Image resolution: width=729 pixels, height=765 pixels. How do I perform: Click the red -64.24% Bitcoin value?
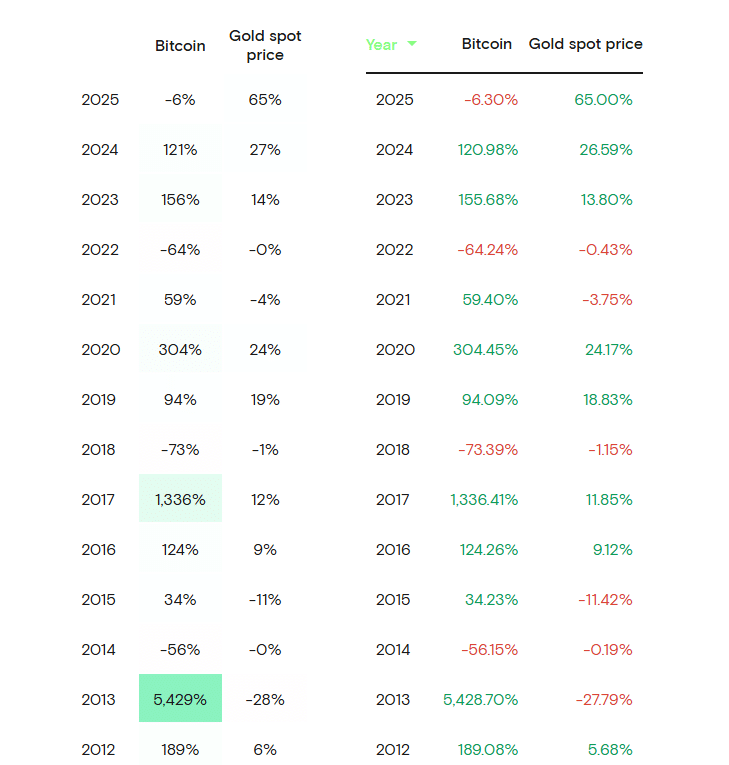click(x=487, y=250)
